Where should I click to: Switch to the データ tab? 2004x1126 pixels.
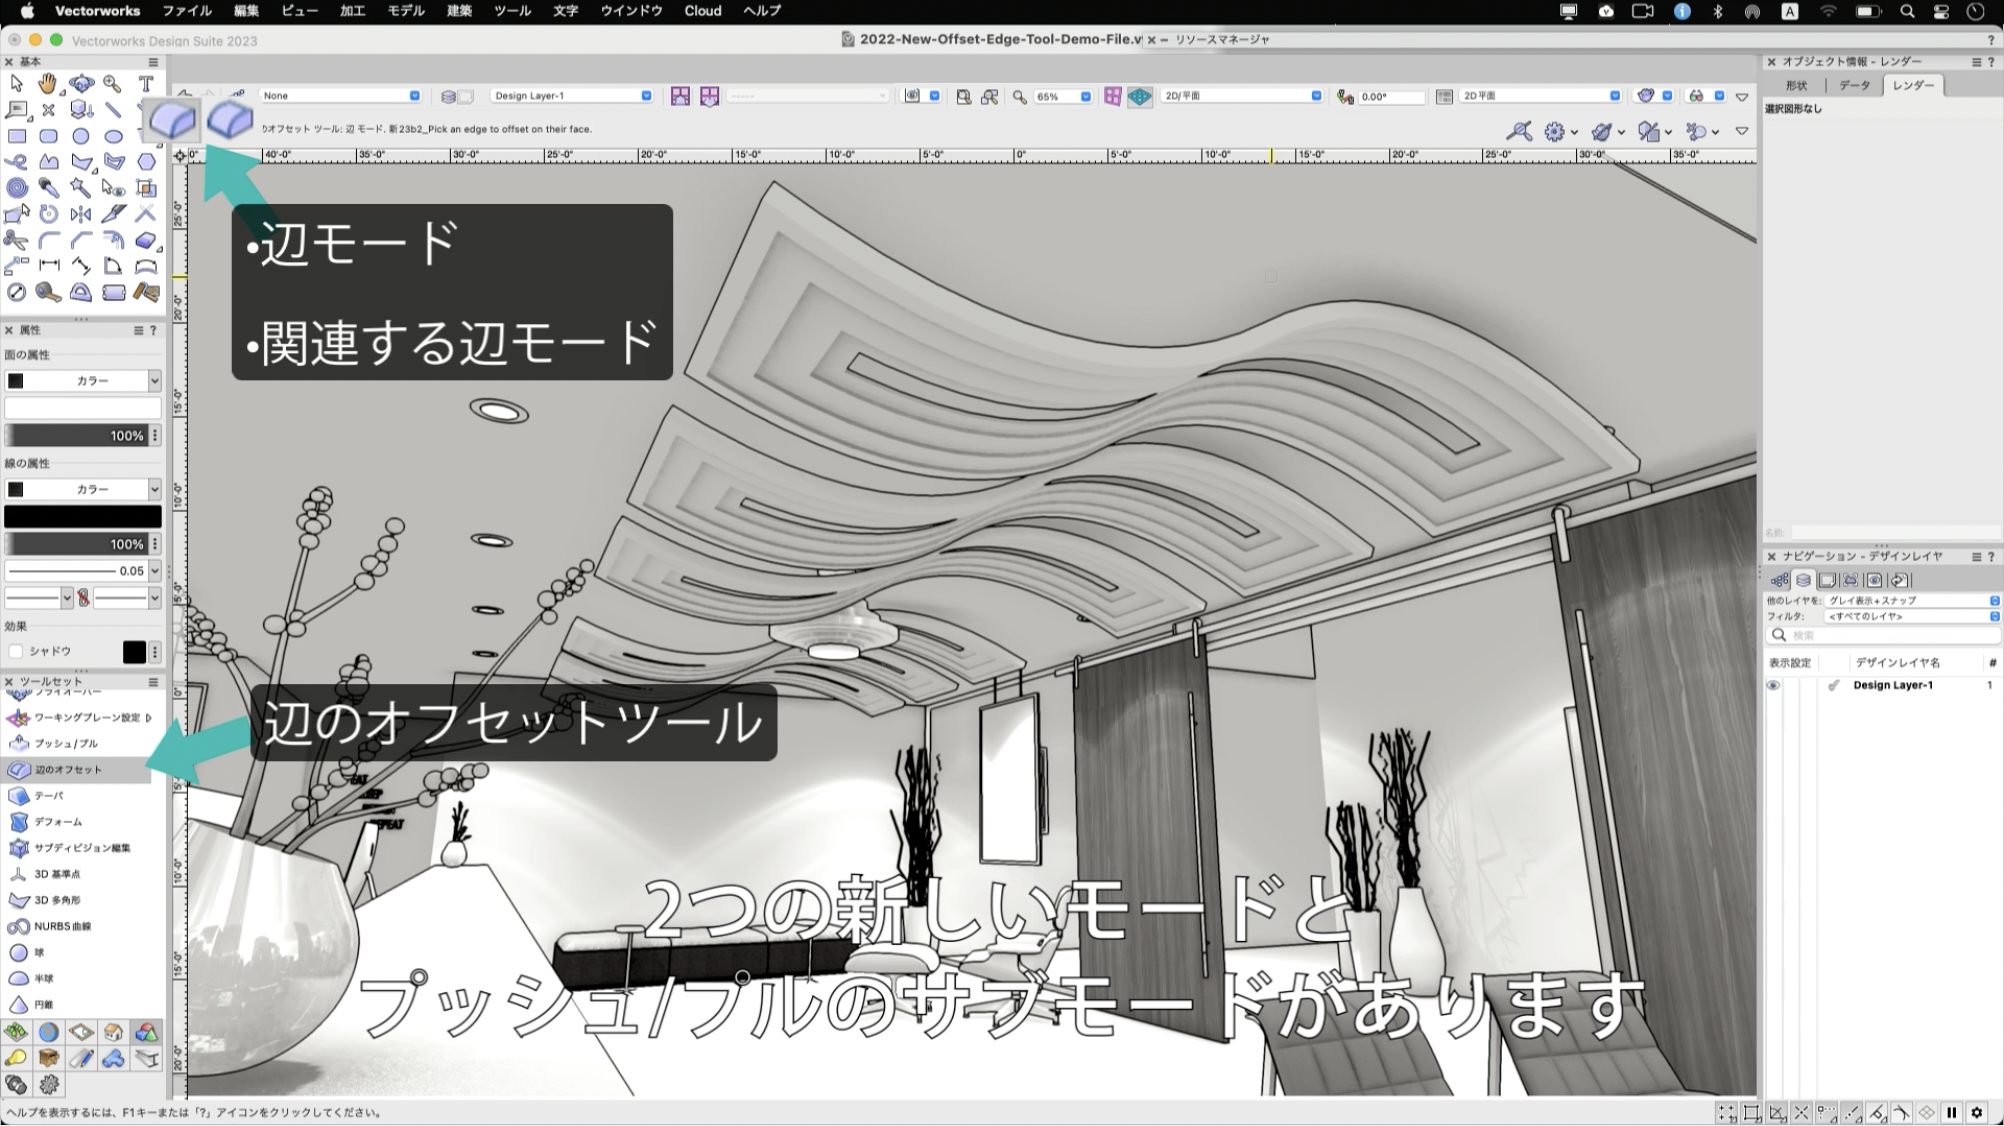1854,86
